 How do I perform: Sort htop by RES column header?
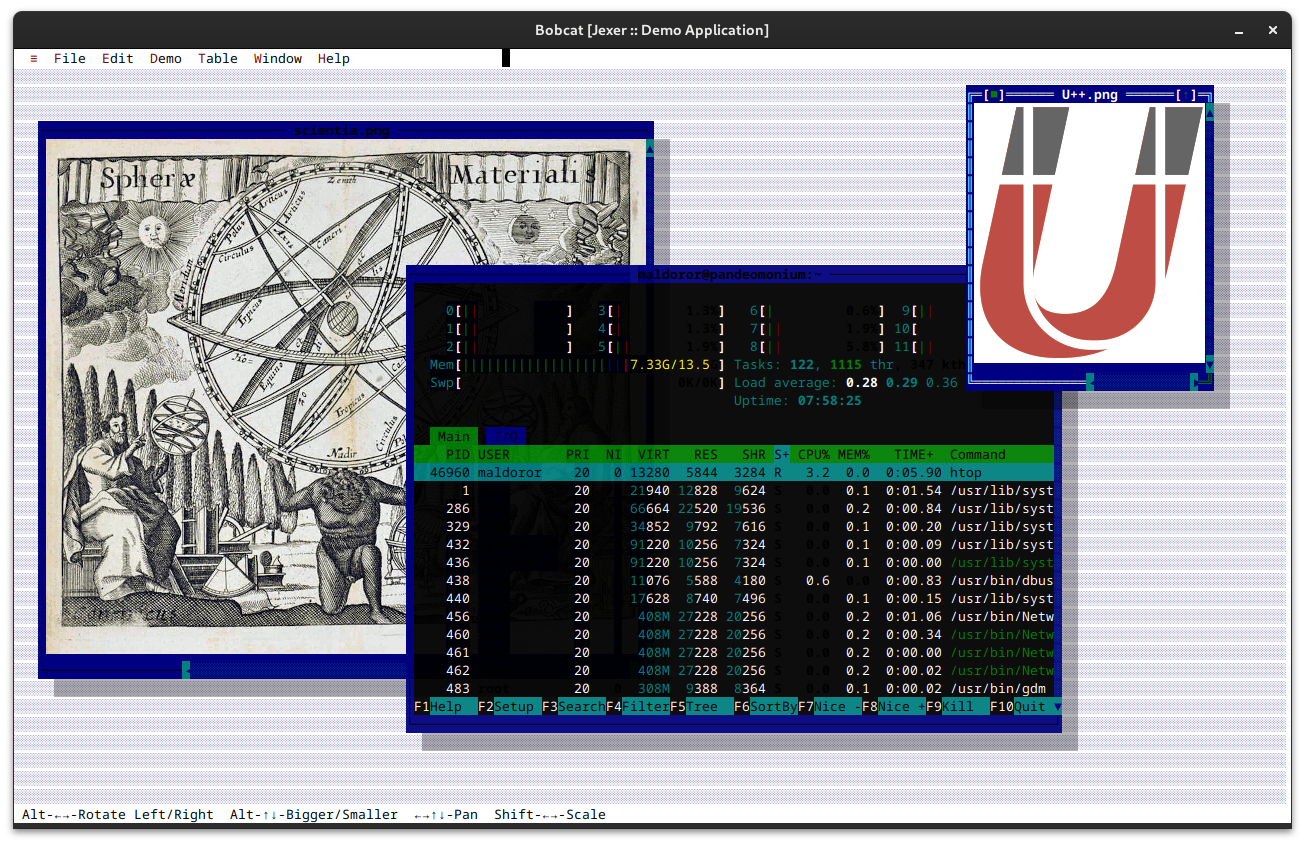click(706, 455)
